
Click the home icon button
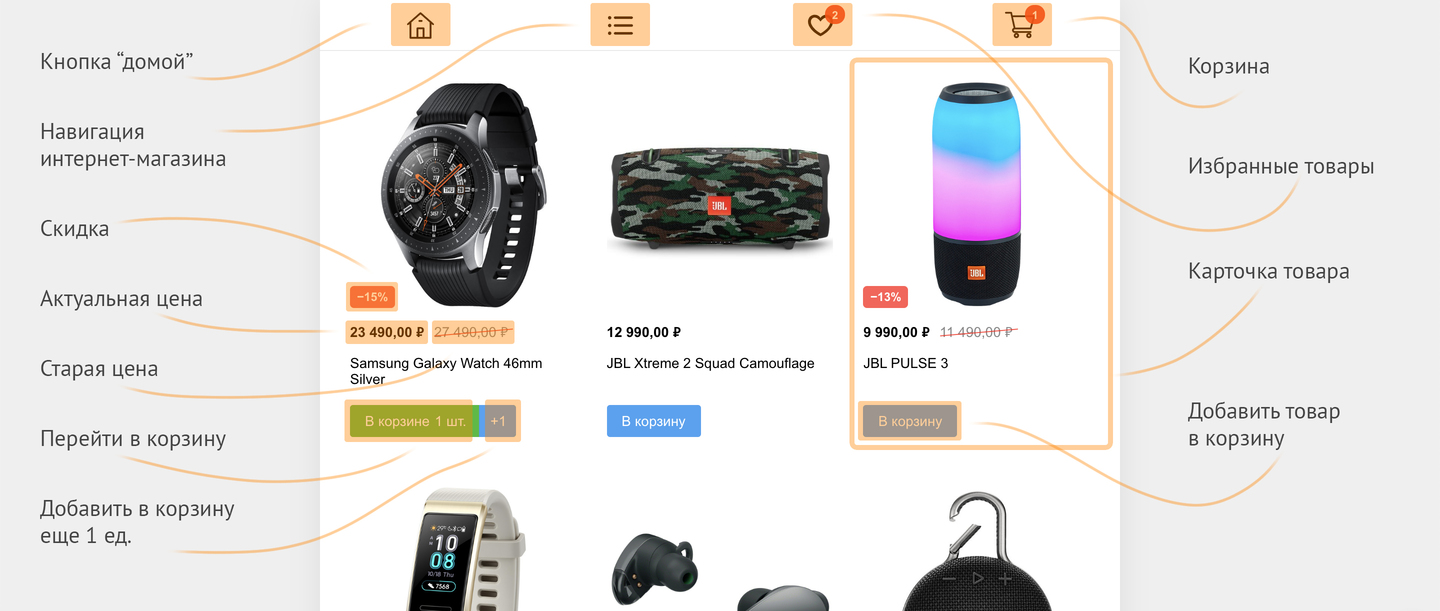(420, 25)
